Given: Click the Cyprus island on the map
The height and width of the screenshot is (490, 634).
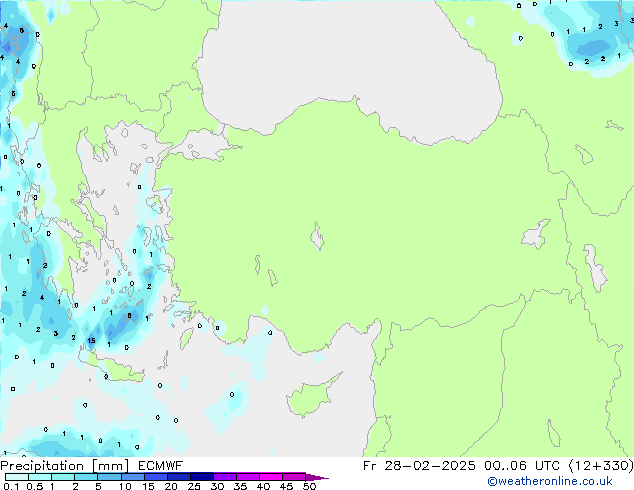Looking at the screenshot, I should click(311, 398).
